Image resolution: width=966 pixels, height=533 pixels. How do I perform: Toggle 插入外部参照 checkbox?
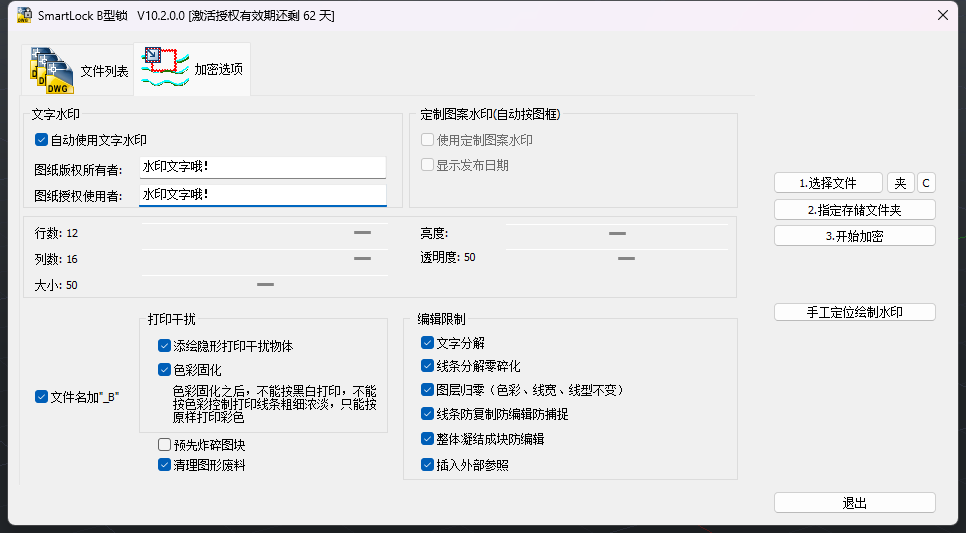pyautogui.click(x=427, y=465)
